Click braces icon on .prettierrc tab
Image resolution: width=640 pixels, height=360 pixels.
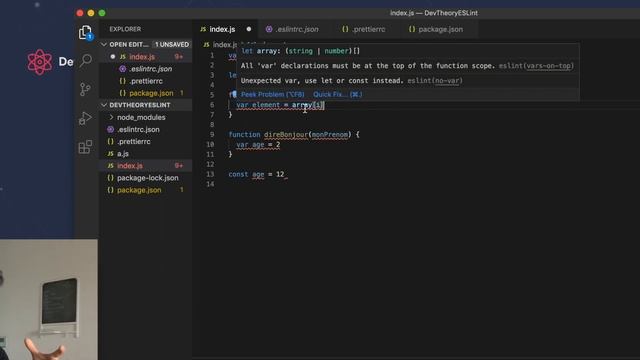click(345, 29)
